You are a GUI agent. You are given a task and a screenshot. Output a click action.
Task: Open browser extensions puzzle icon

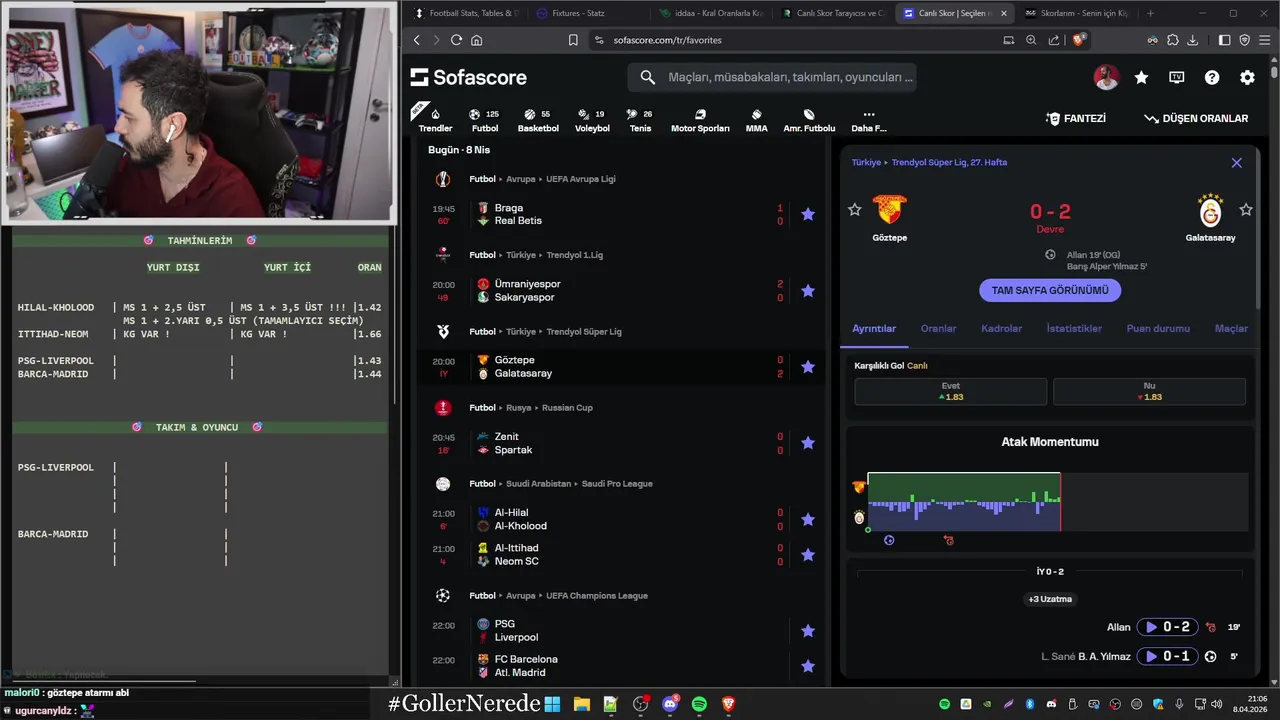pos(1172,40)
